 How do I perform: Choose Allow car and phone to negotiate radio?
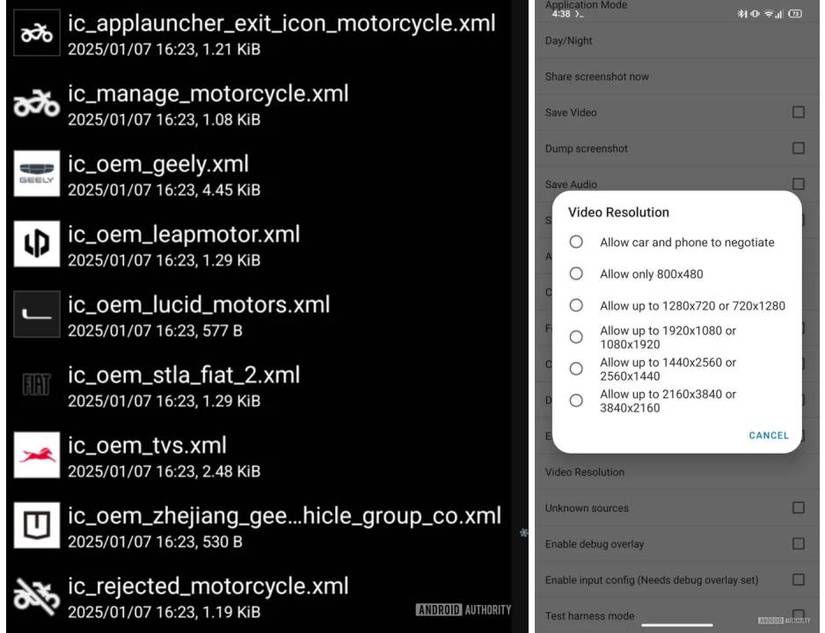(x=576, y=242)
